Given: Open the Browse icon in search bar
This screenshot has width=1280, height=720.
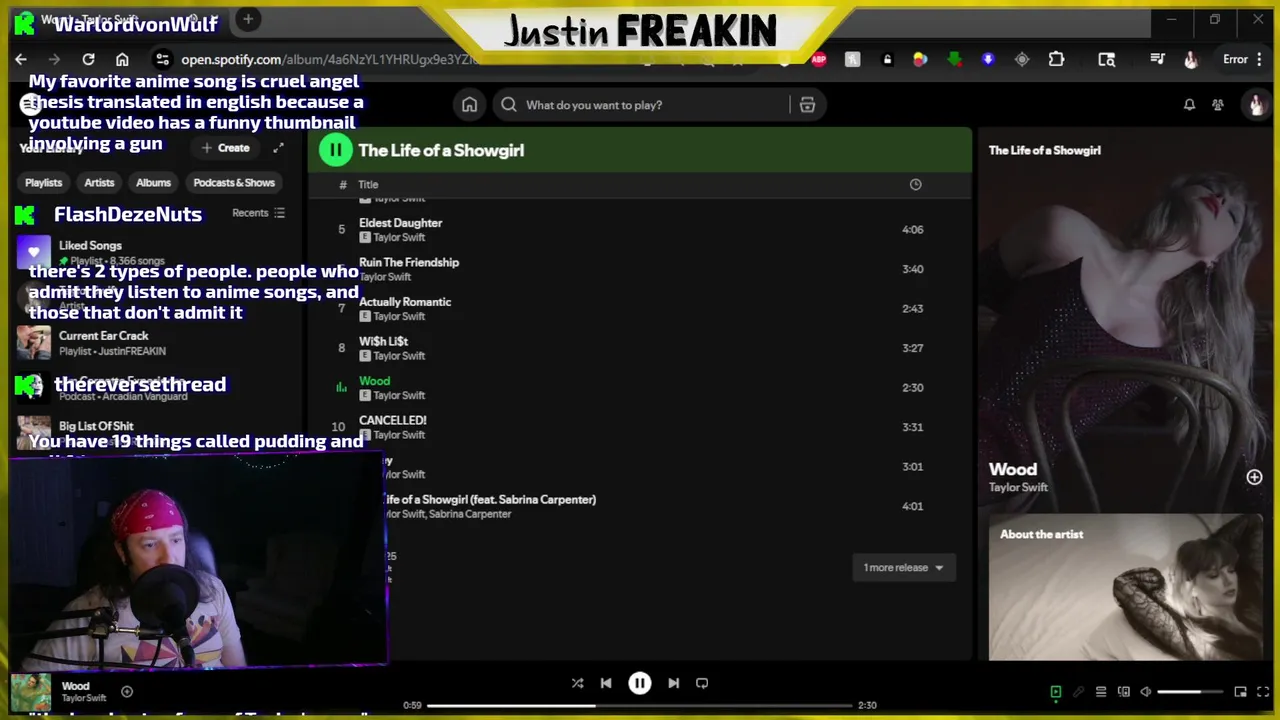Looking at the screenshot, I should click(807, 105).
